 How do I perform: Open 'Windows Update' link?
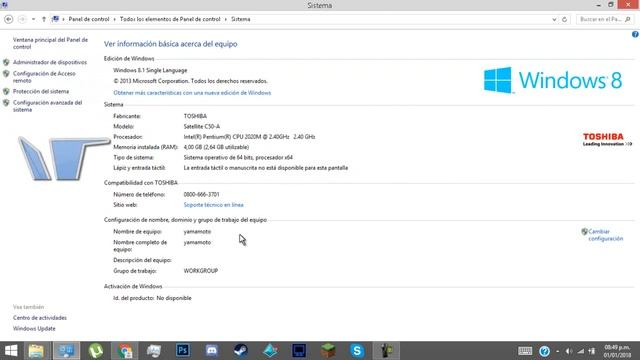coord(34,329)
